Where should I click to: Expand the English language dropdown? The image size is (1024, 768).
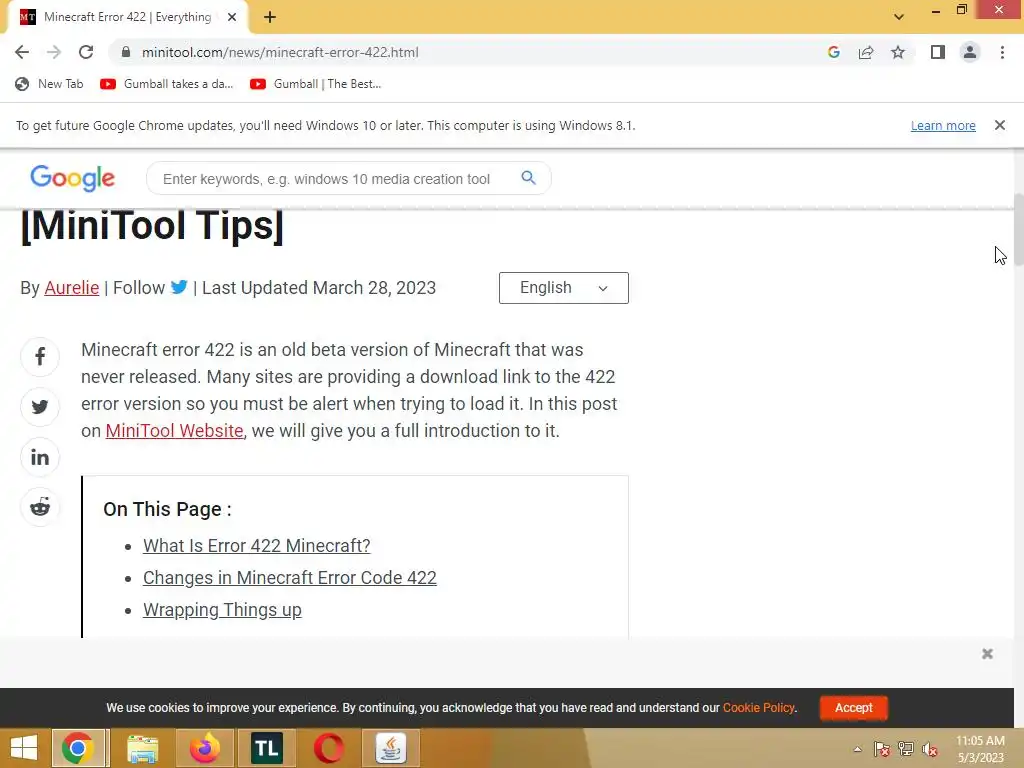pyautogui.click(x=564, y=288)
